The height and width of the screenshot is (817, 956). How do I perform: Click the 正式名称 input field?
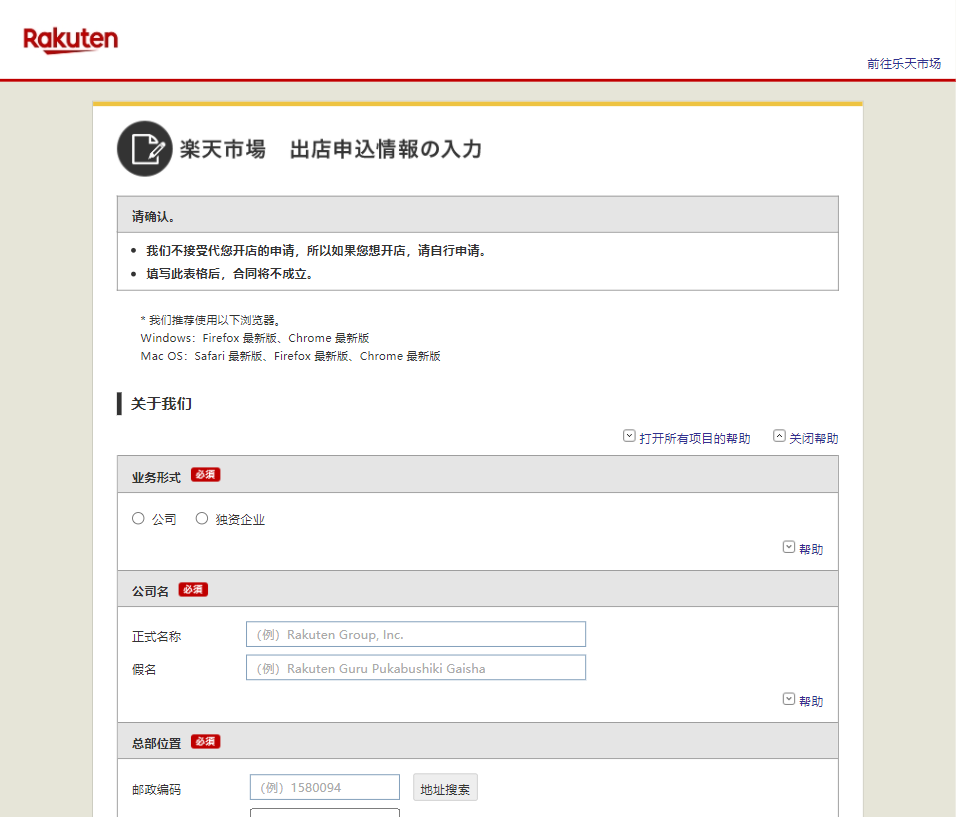[416, 634]
